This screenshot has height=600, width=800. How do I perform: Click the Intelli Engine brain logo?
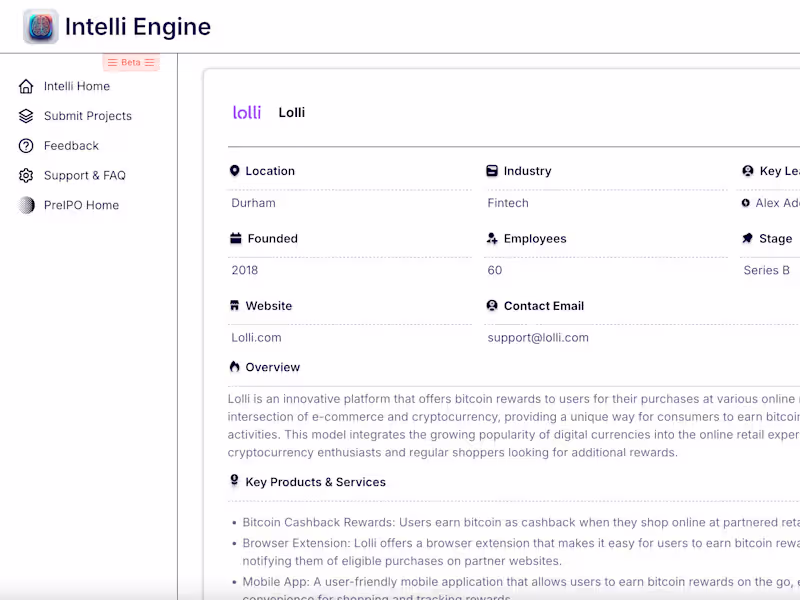[x=41, y=27]
